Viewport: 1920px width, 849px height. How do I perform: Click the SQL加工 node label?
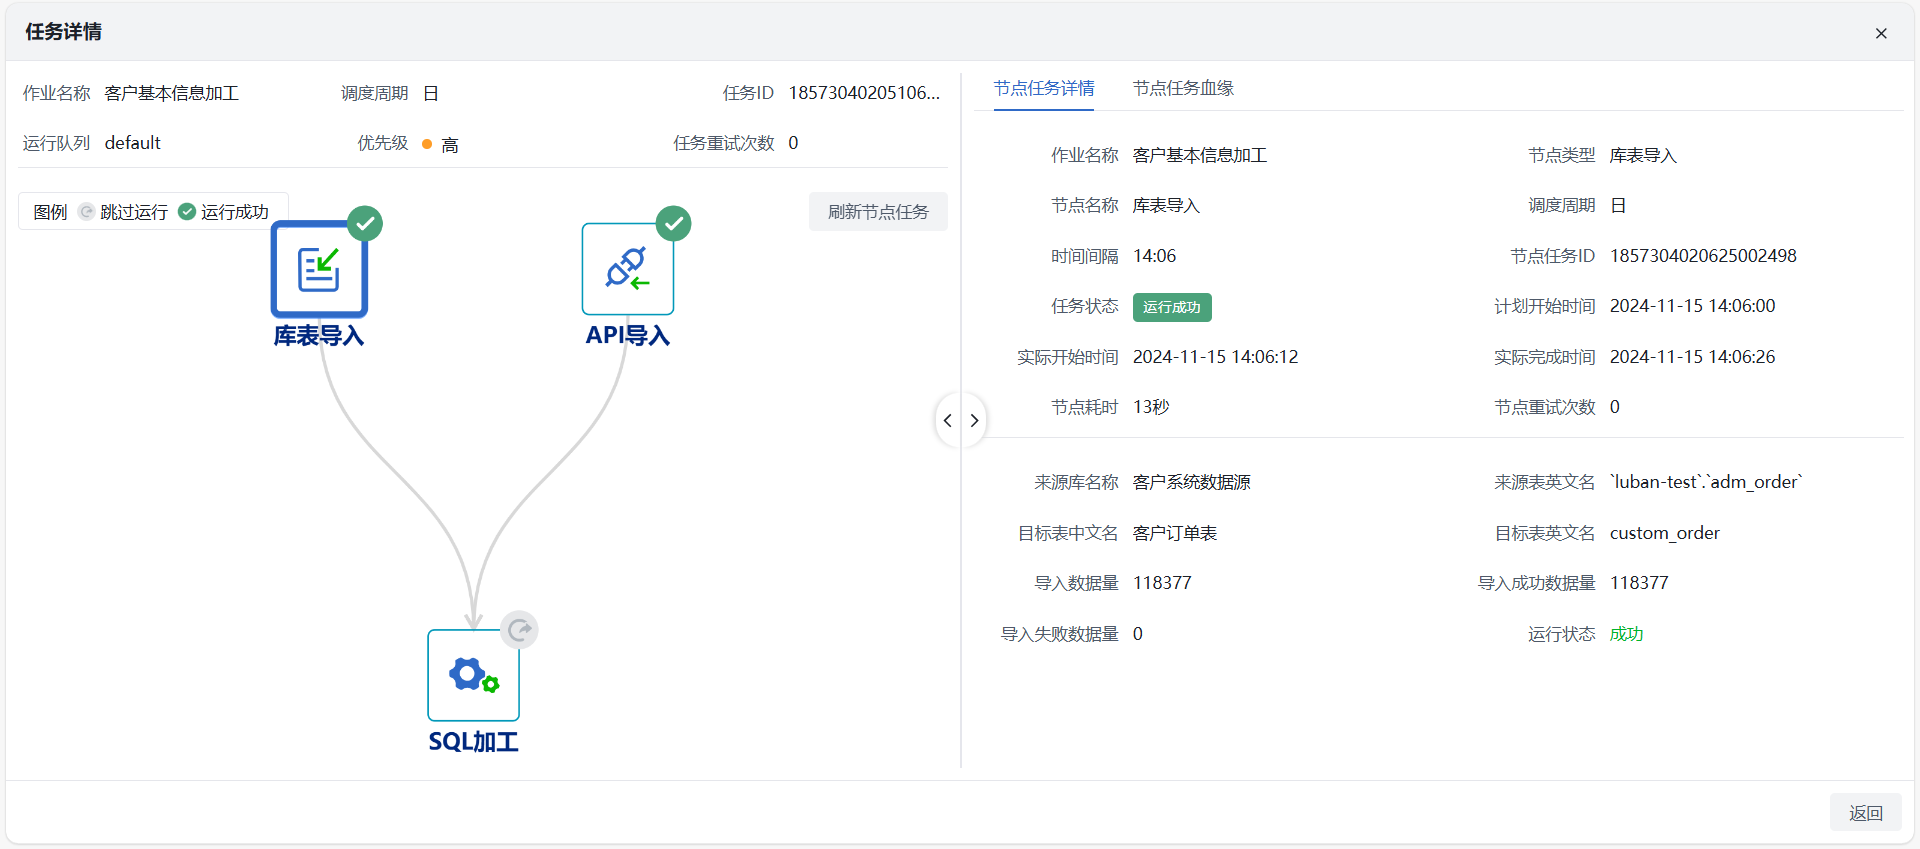[x=473, y=742]
